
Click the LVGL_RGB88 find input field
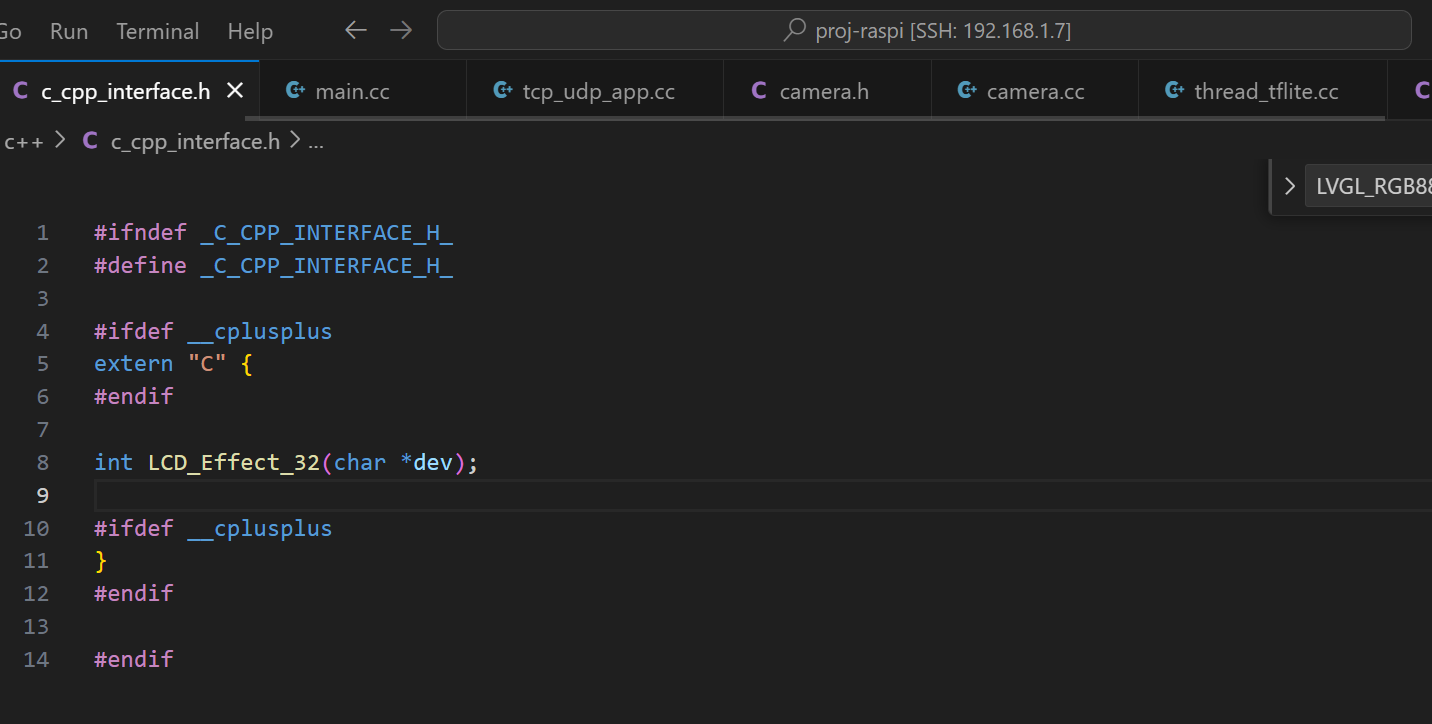pos(1369,186)
